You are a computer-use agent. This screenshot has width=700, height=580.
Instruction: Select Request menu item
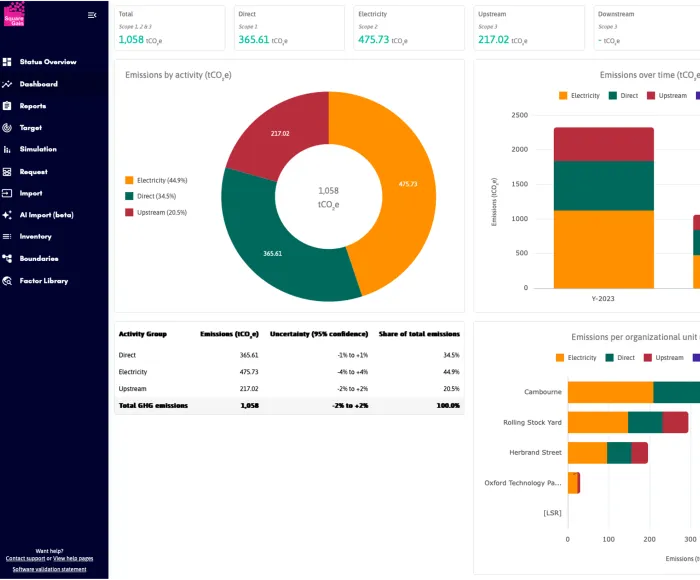click(x=33, y=172)
